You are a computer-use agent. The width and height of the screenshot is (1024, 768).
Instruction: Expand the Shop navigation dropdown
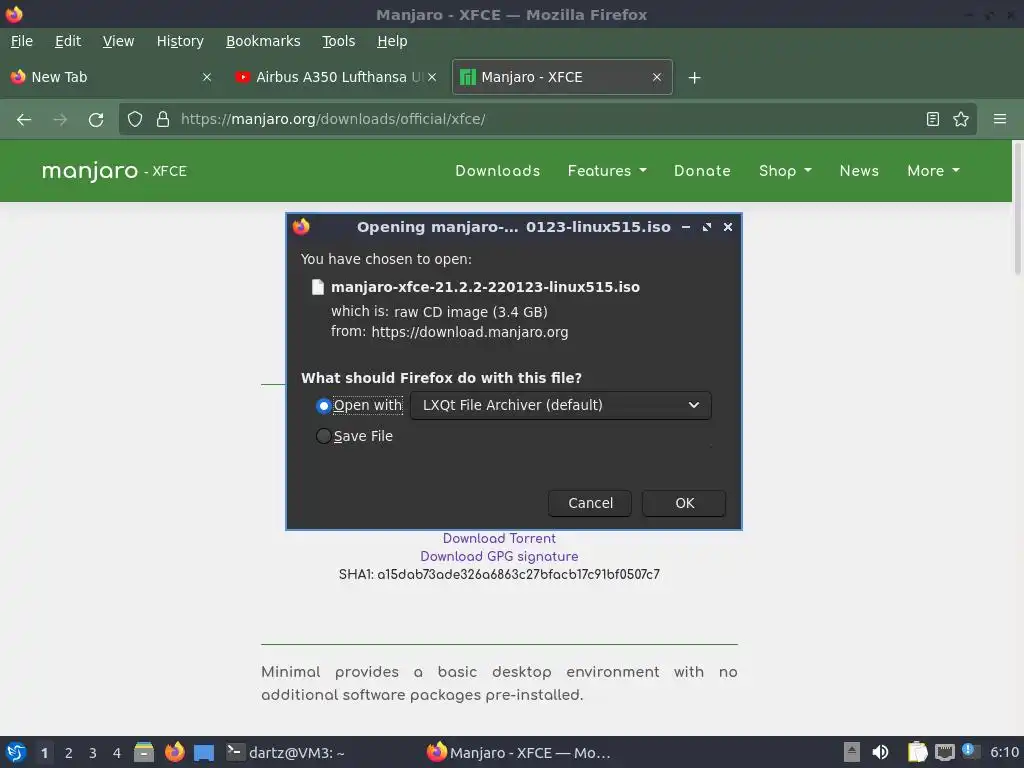785,171
